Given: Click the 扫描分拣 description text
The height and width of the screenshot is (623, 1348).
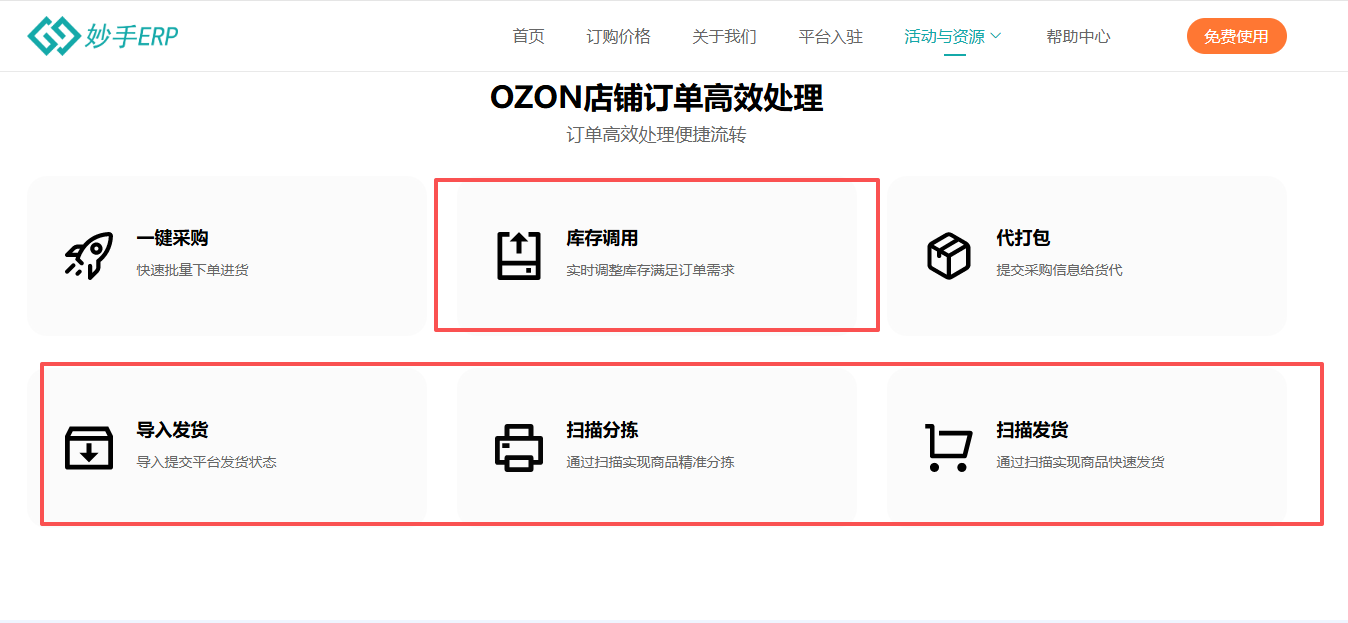Looking at the screenshot, I should [x=650, y=462].
